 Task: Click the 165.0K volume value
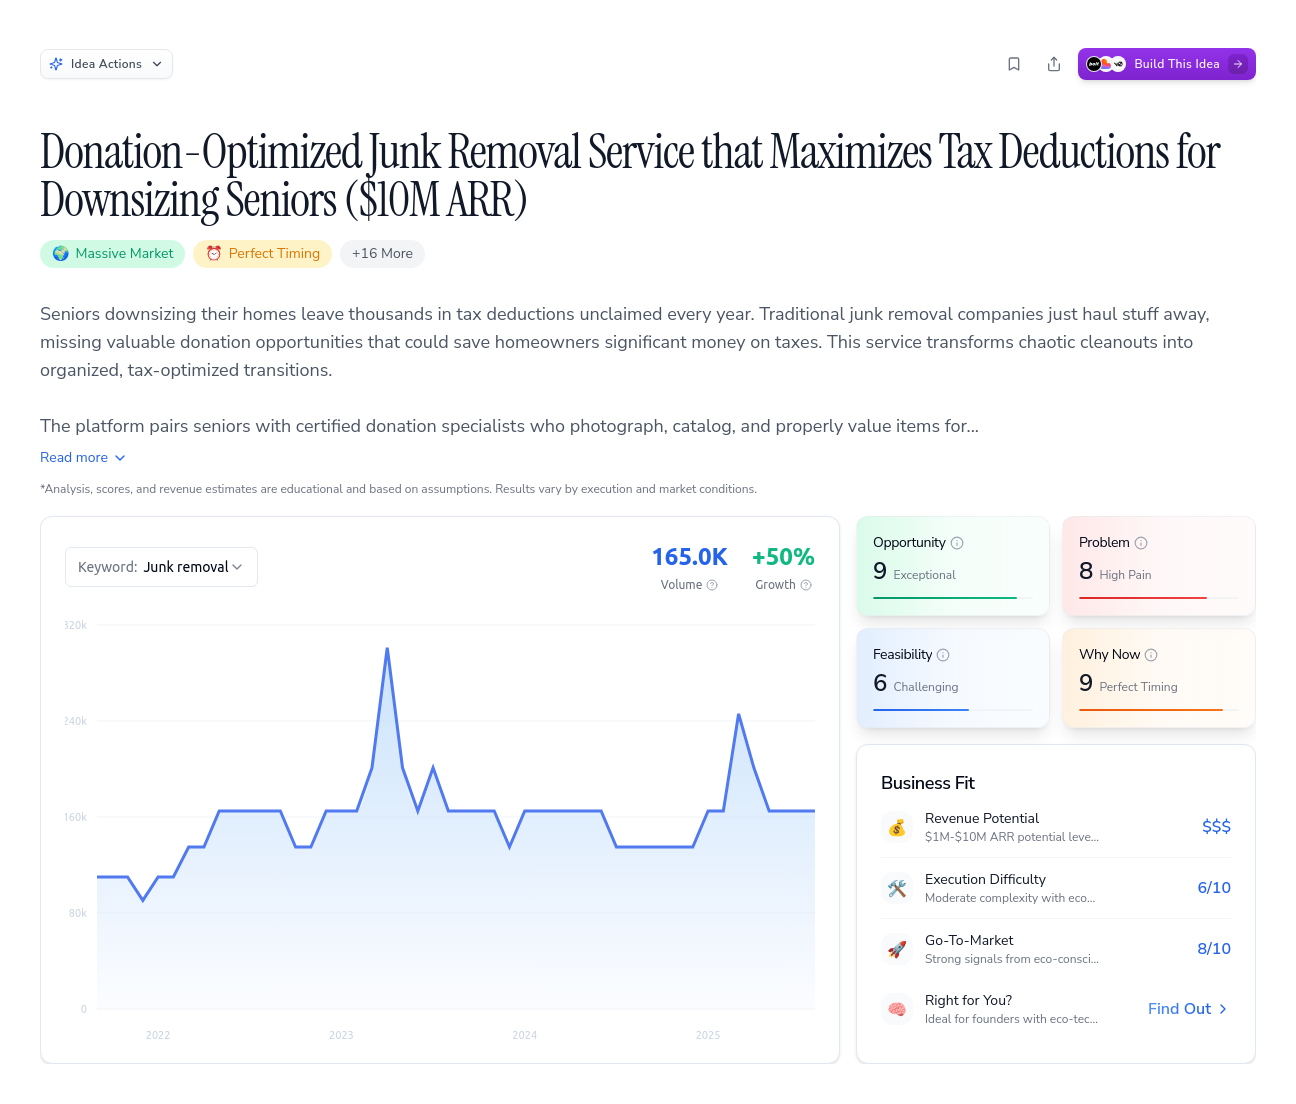[690, 557]
